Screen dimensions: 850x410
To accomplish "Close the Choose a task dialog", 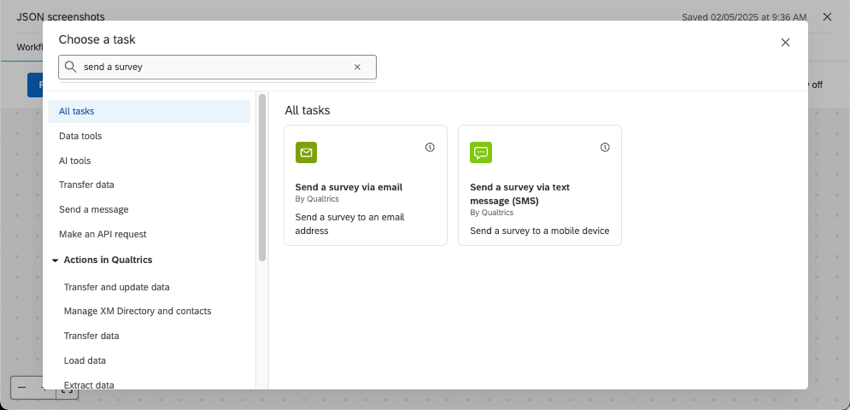I will [x=785, y=42].
